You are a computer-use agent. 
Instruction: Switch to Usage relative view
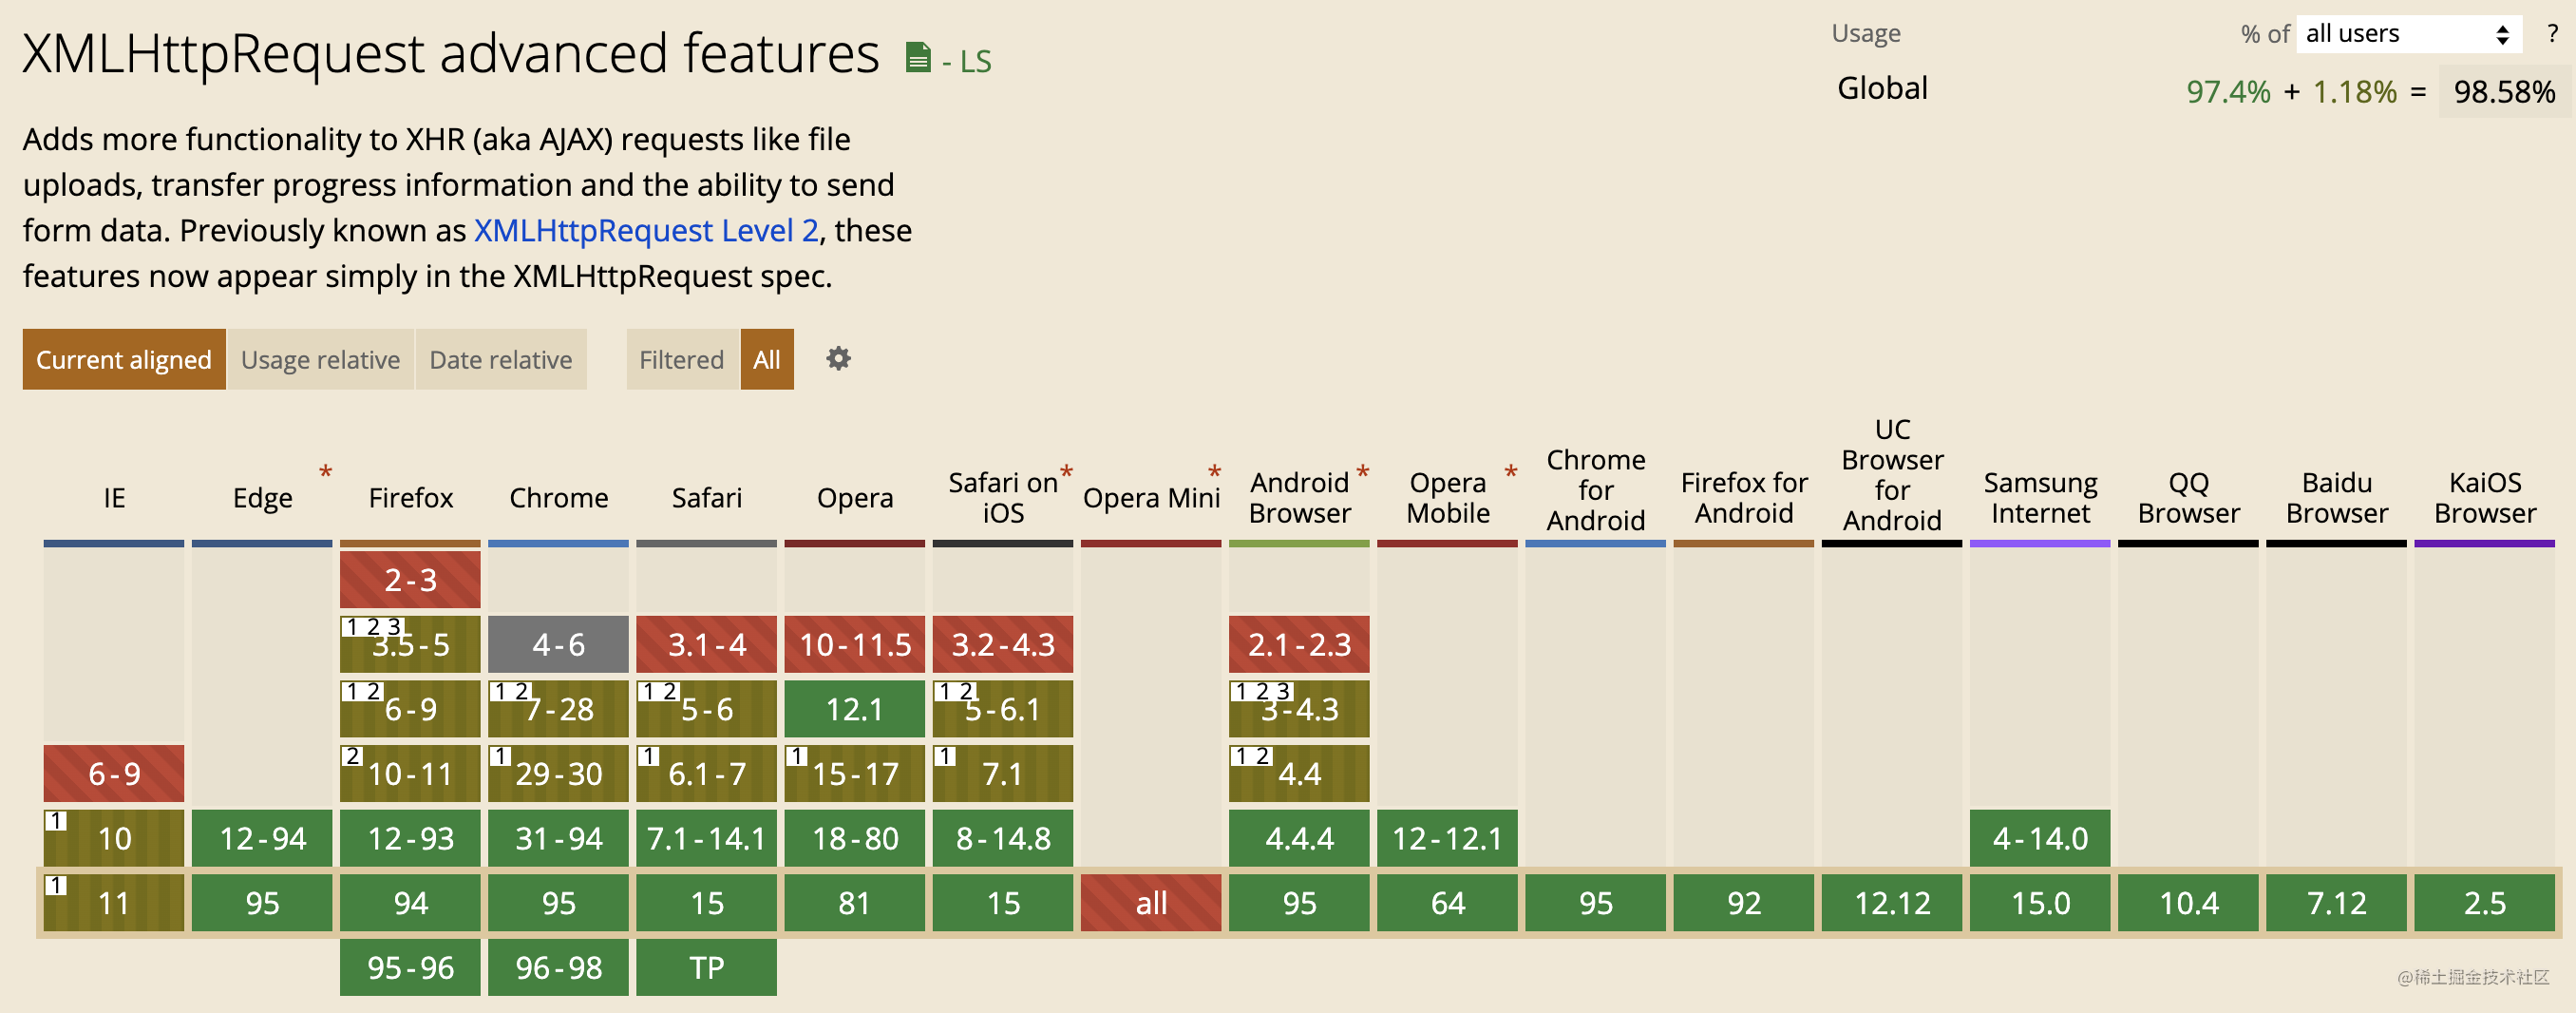tap(320, 359)
